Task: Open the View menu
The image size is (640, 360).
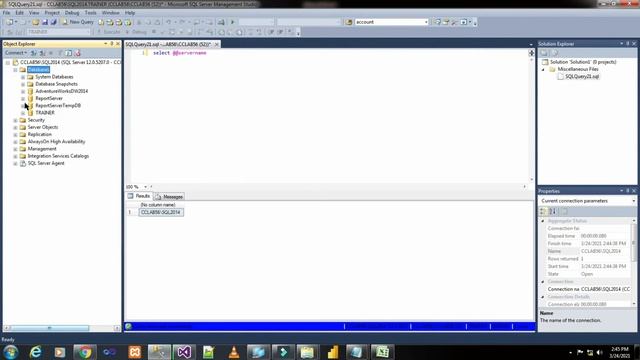Action: [34, 13]
